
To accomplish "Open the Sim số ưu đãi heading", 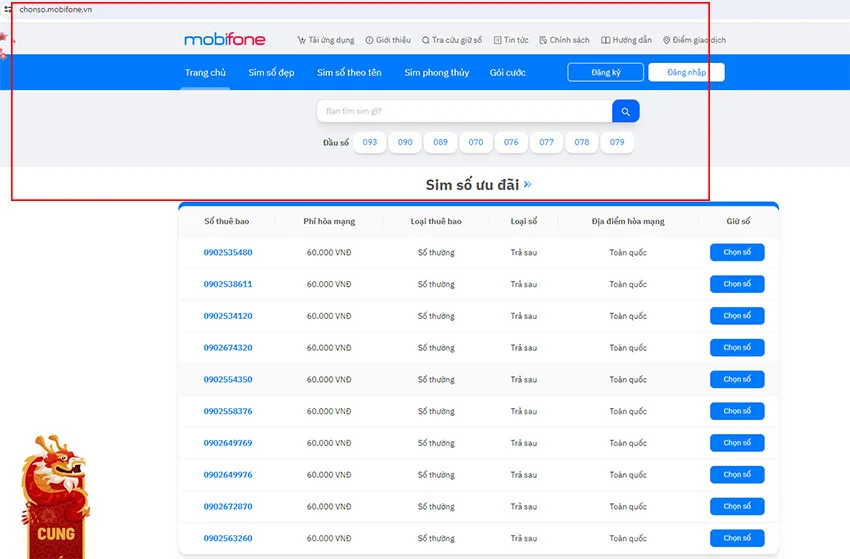I will coord(472,185).
